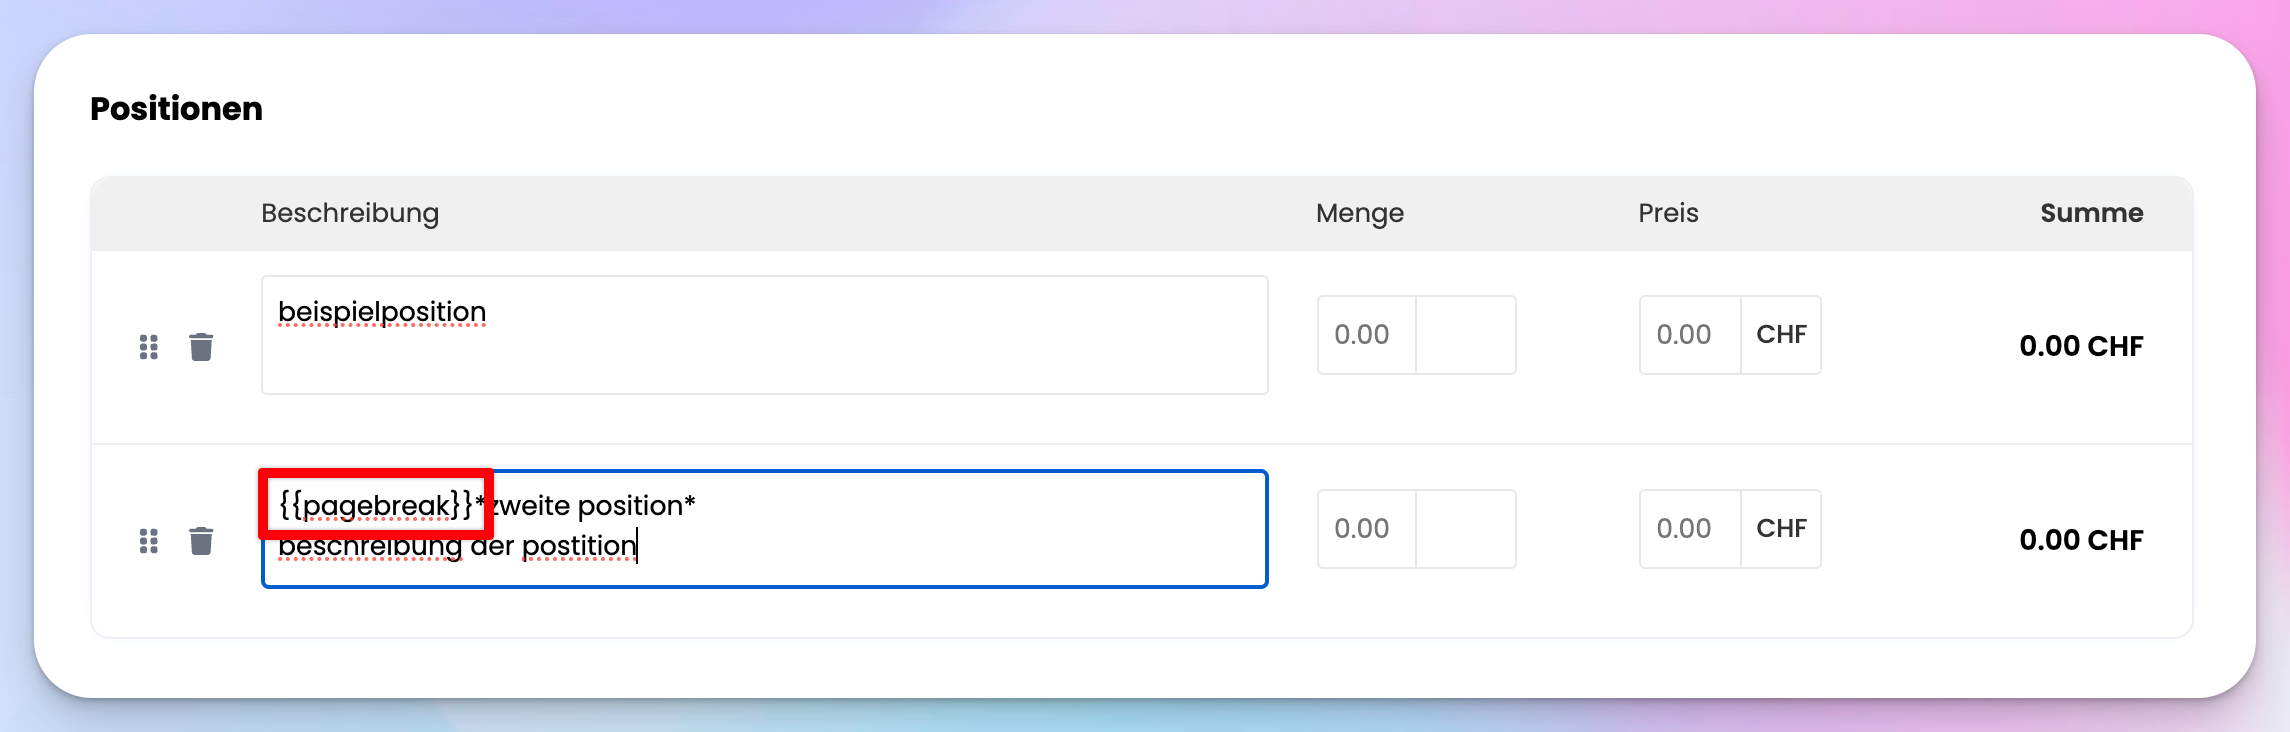The image size is (2290, 732).
Task: Select the Menge amount field in second row
Action: point(1367,529)
